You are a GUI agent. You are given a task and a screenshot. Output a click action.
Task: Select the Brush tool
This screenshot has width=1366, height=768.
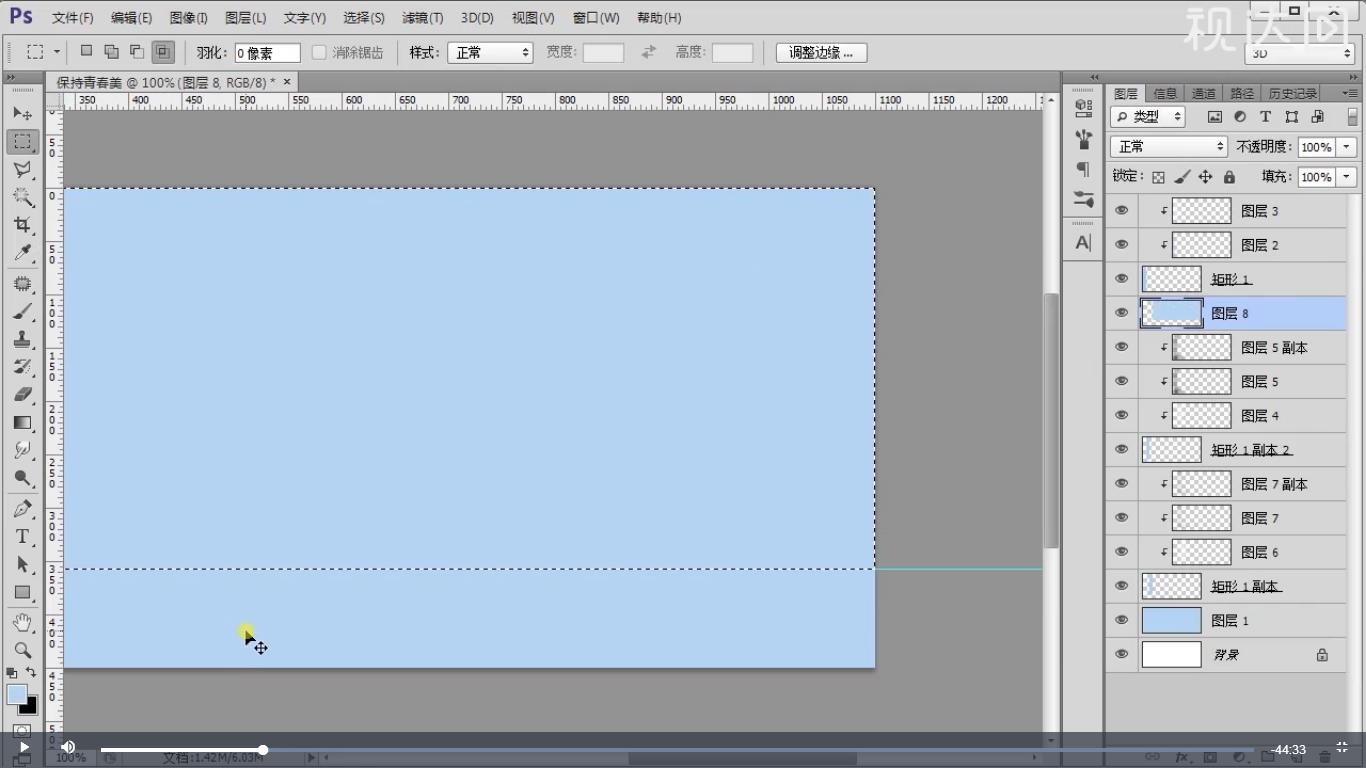22,312
